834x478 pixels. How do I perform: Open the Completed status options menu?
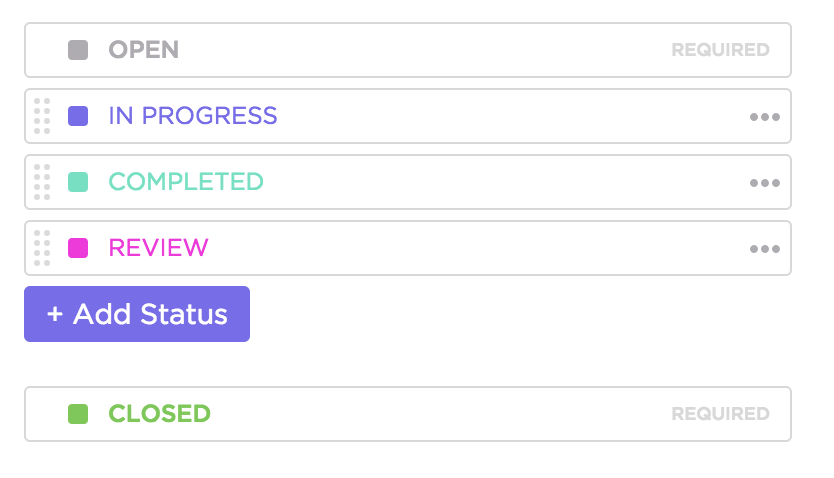pos(764,182)
